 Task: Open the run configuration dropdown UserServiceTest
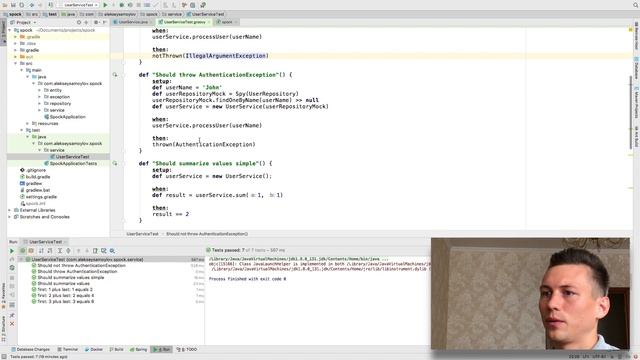coord(78,5)
